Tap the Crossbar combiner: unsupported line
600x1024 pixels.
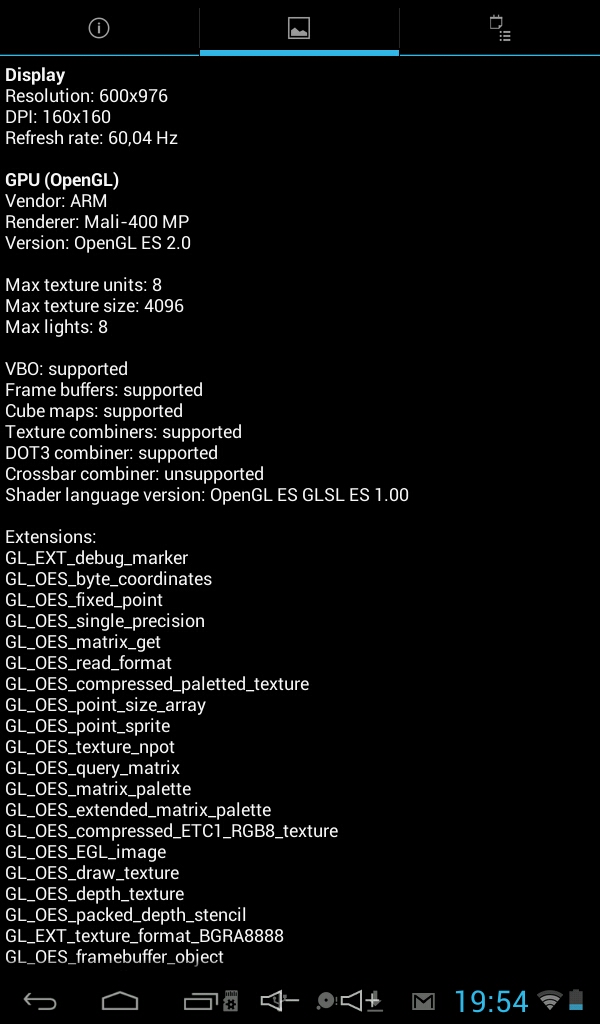click(x=134, y=474)
